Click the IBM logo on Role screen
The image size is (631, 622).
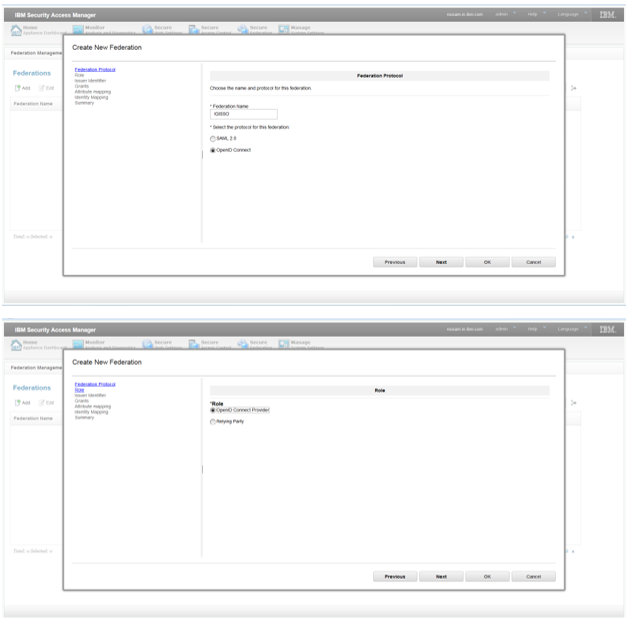coord(607,330)
